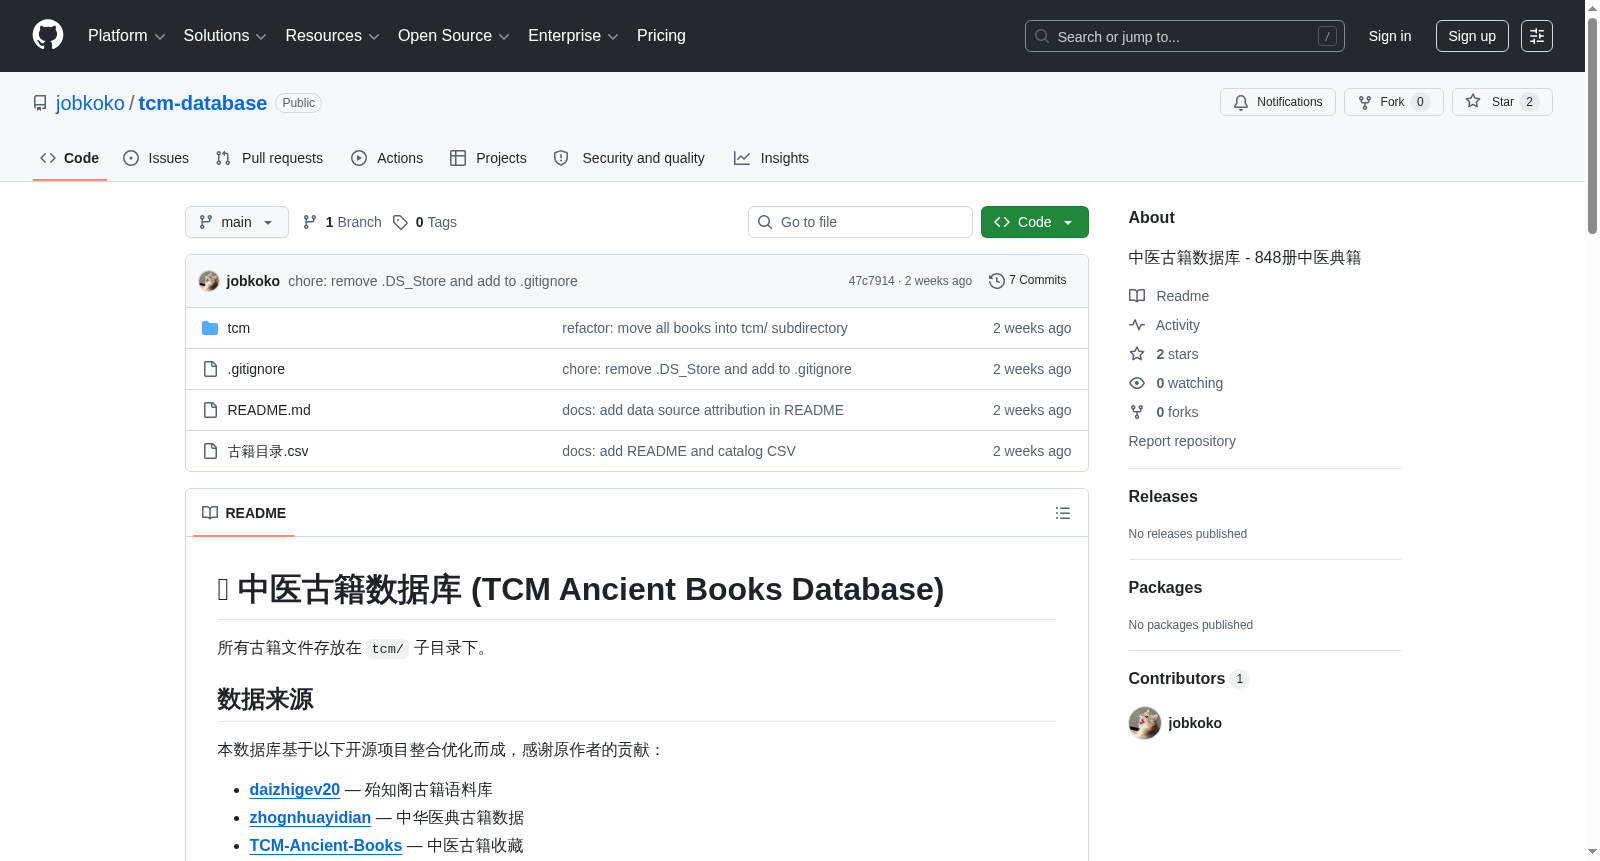Click Sign in

pos(1390,36)
